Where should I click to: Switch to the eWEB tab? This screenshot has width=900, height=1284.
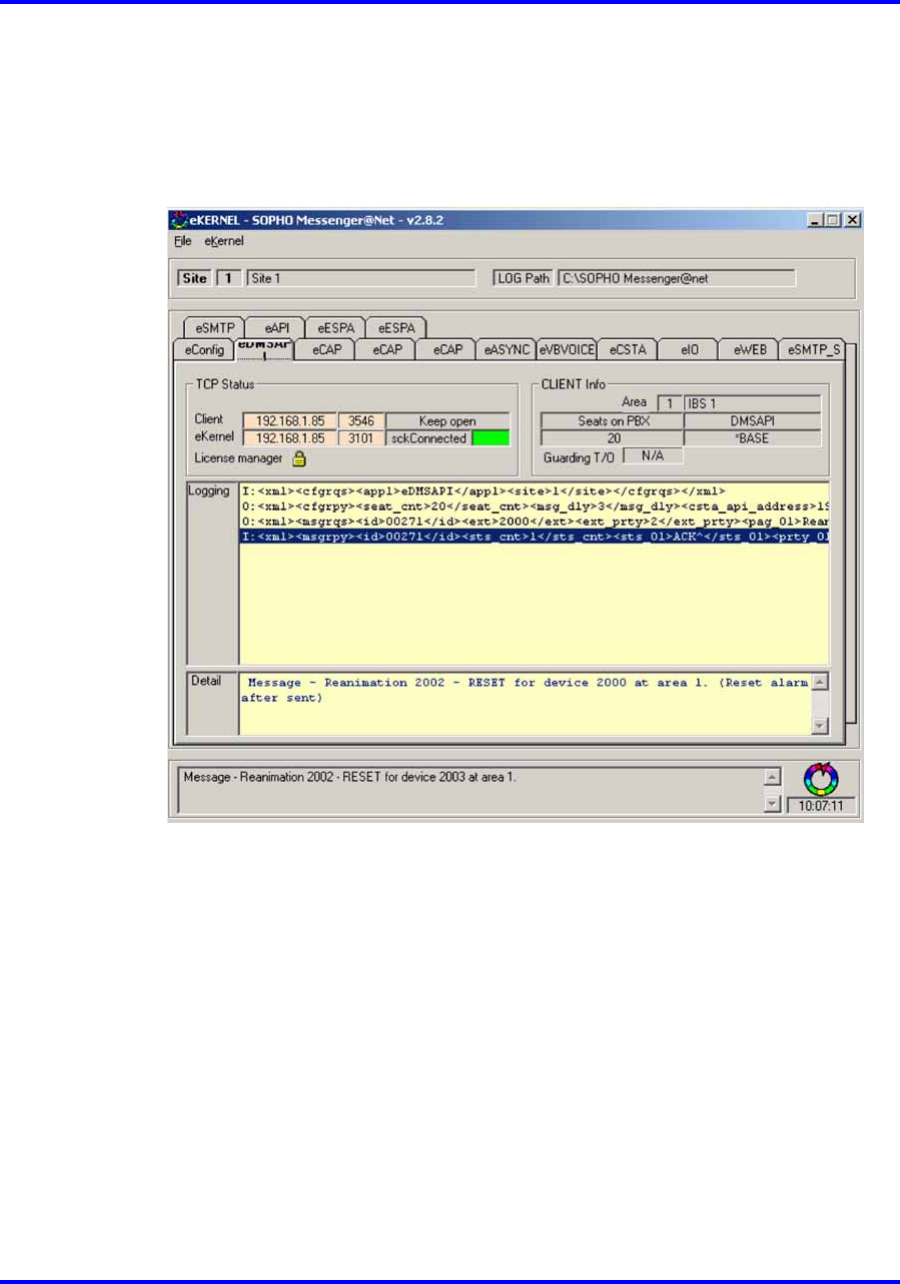(x=748, y=350)
